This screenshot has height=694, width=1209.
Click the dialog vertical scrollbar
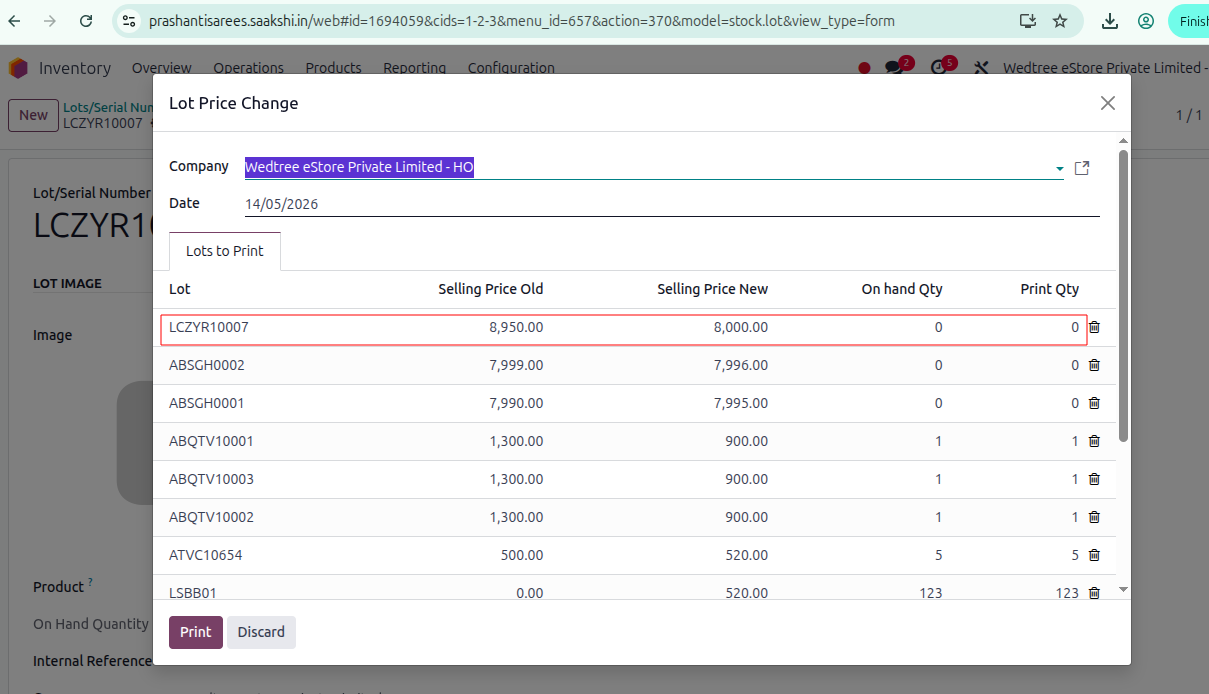click(1123, 295)
